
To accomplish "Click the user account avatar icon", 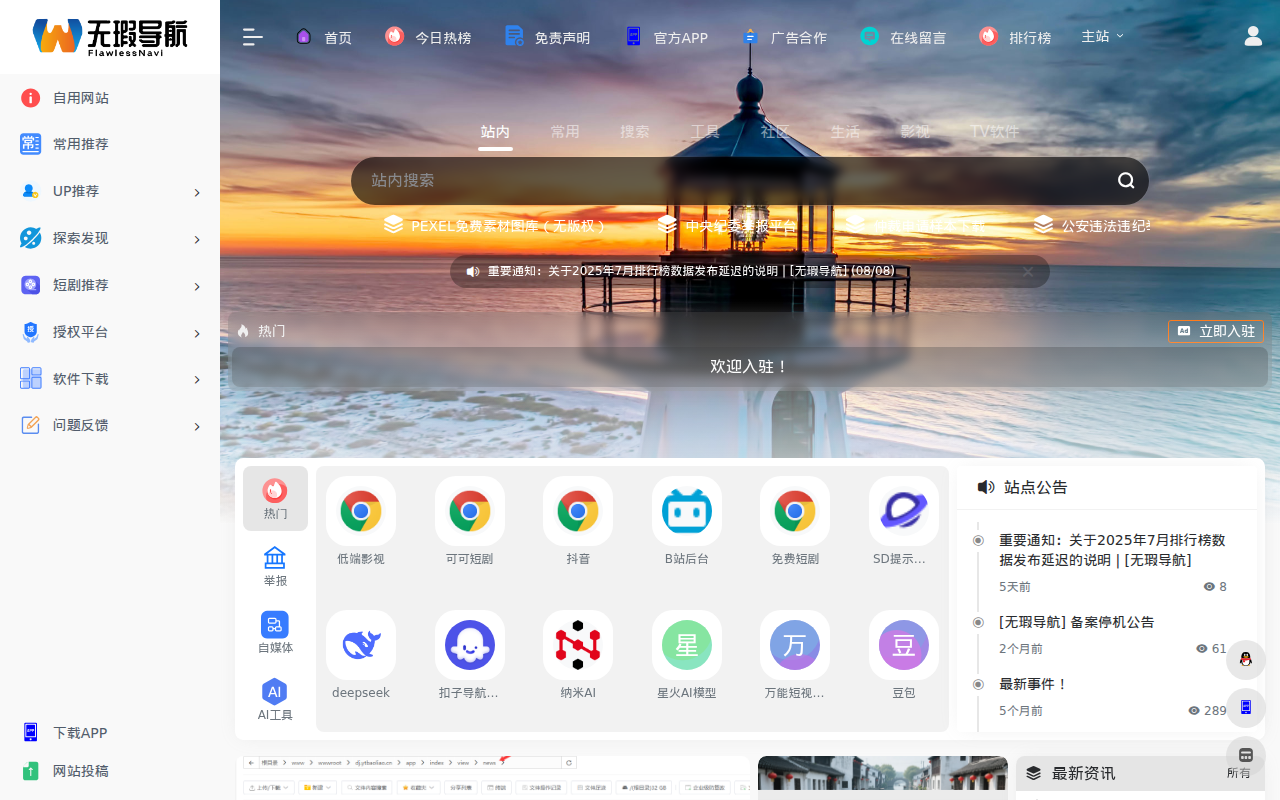I will click(1253, 36).
